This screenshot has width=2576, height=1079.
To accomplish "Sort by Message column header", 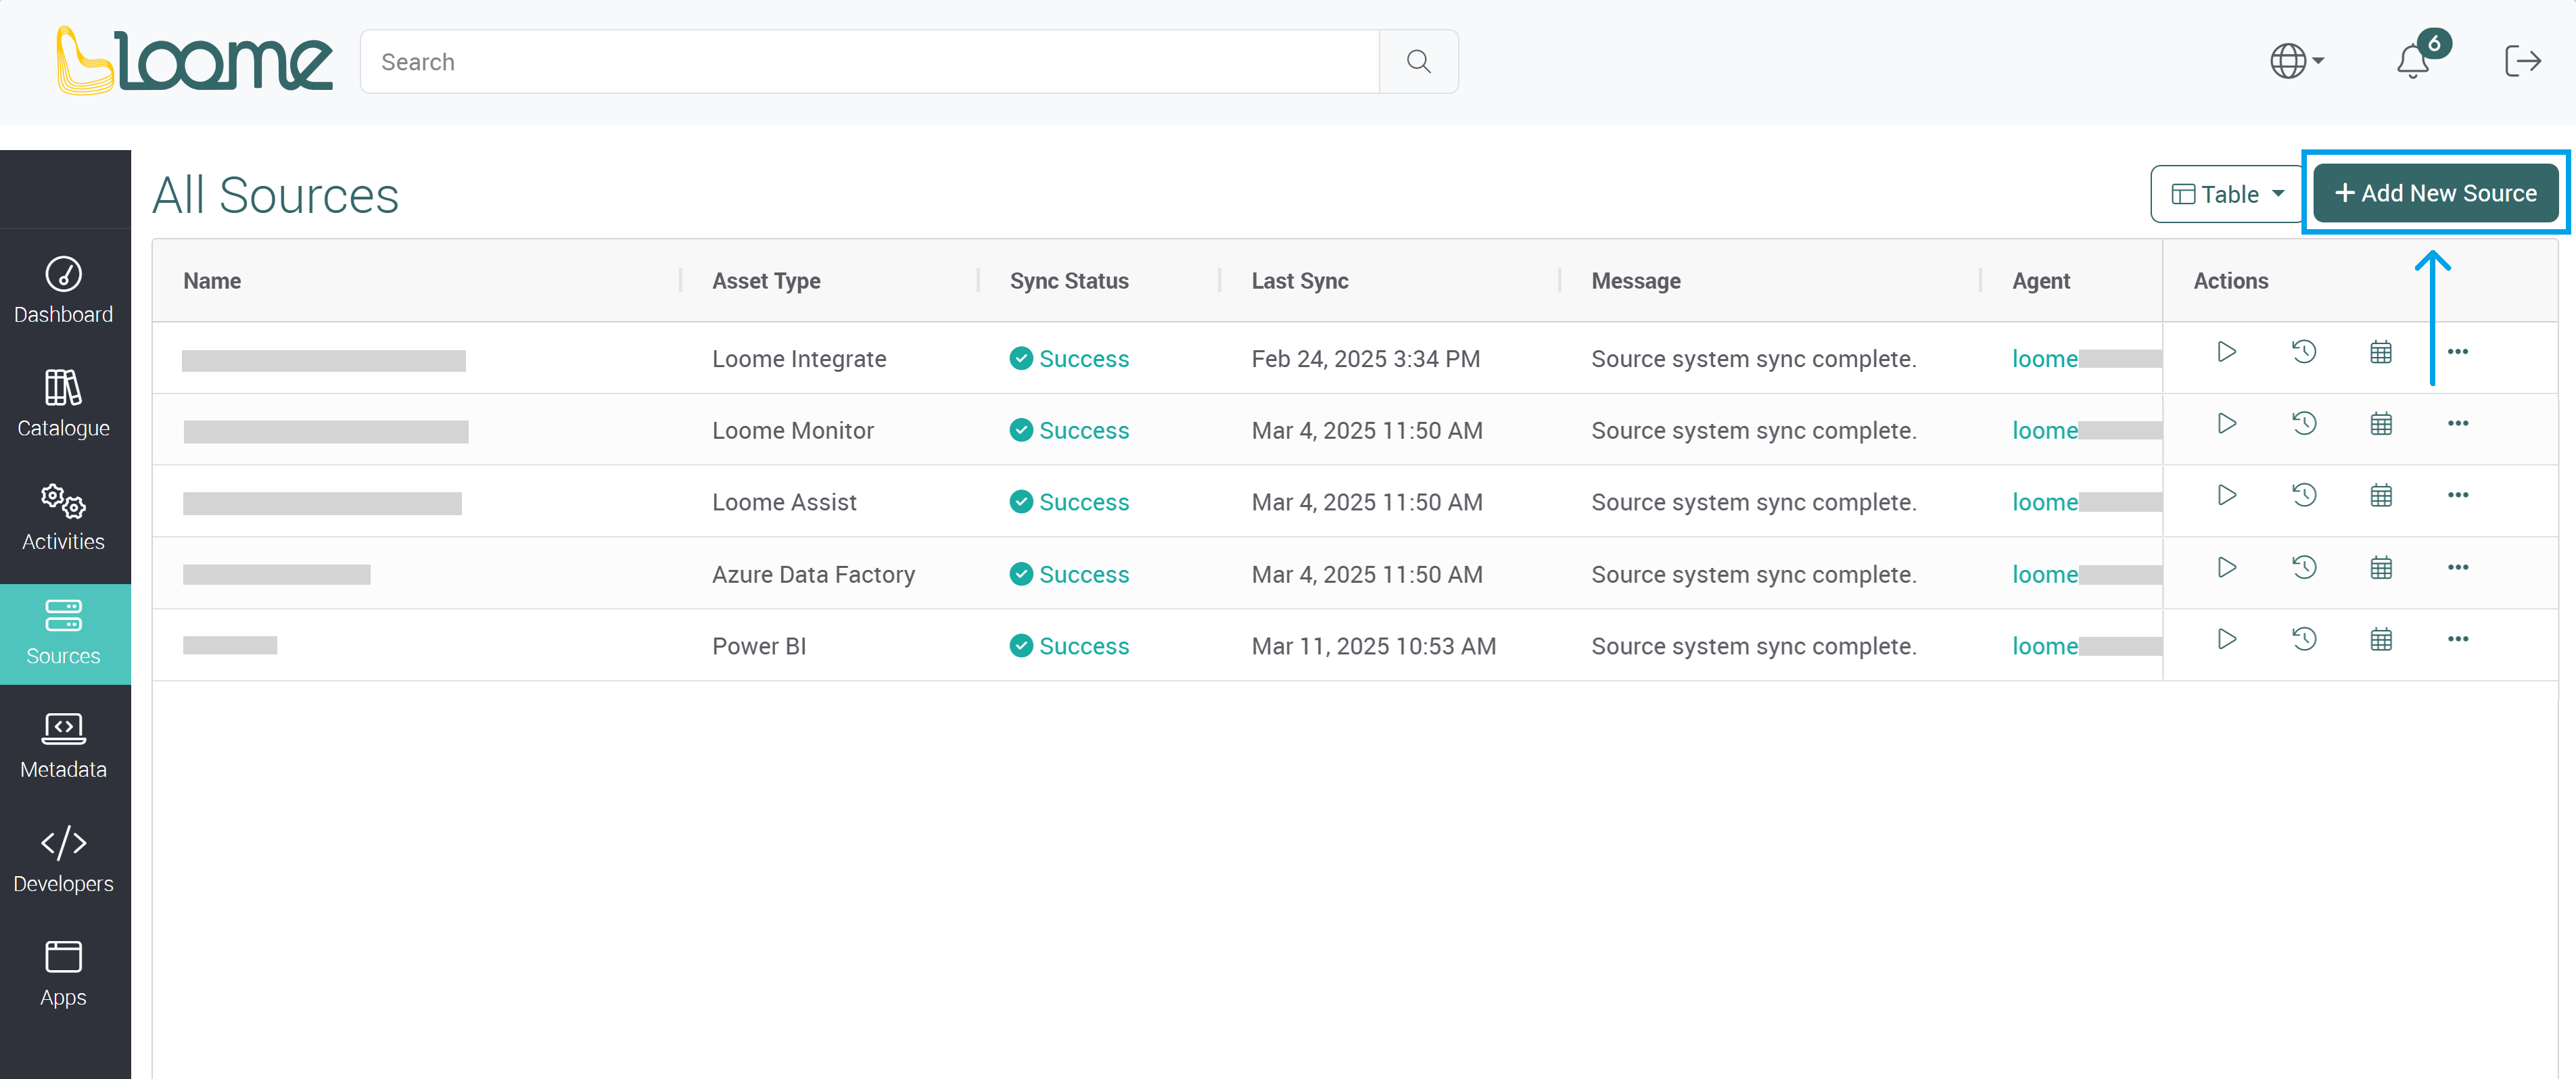I will [1636, 281].
